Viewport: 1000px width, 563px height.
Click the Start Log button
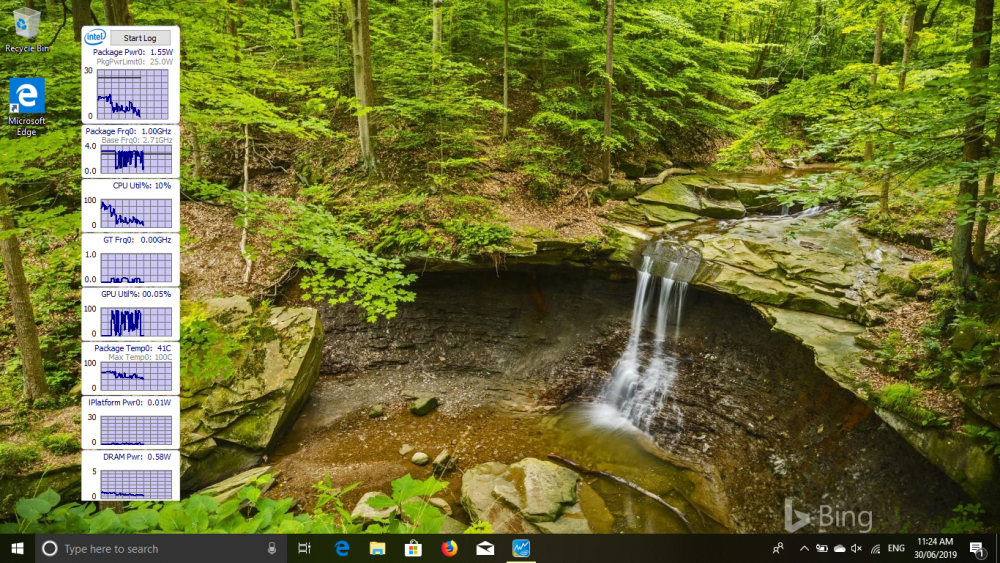[140, 38]
